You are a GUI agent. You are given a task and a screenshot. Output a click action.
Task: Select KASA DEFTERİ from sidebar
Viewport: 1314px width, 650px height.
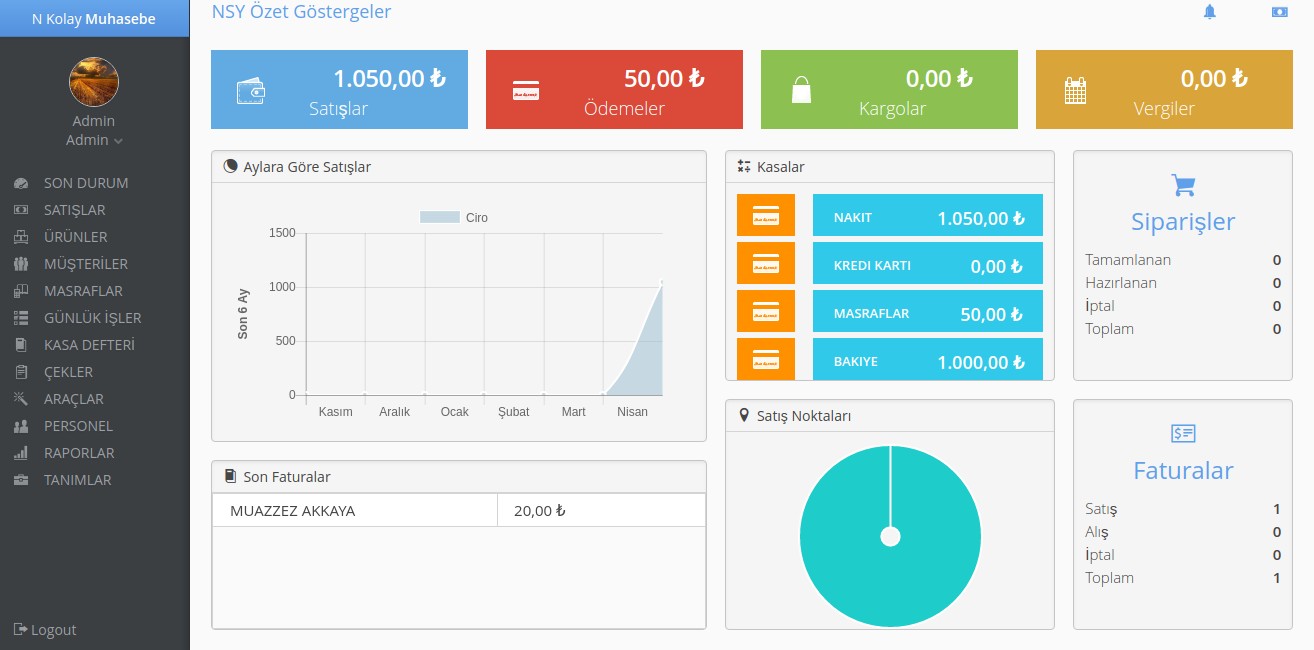click(89, 345)
